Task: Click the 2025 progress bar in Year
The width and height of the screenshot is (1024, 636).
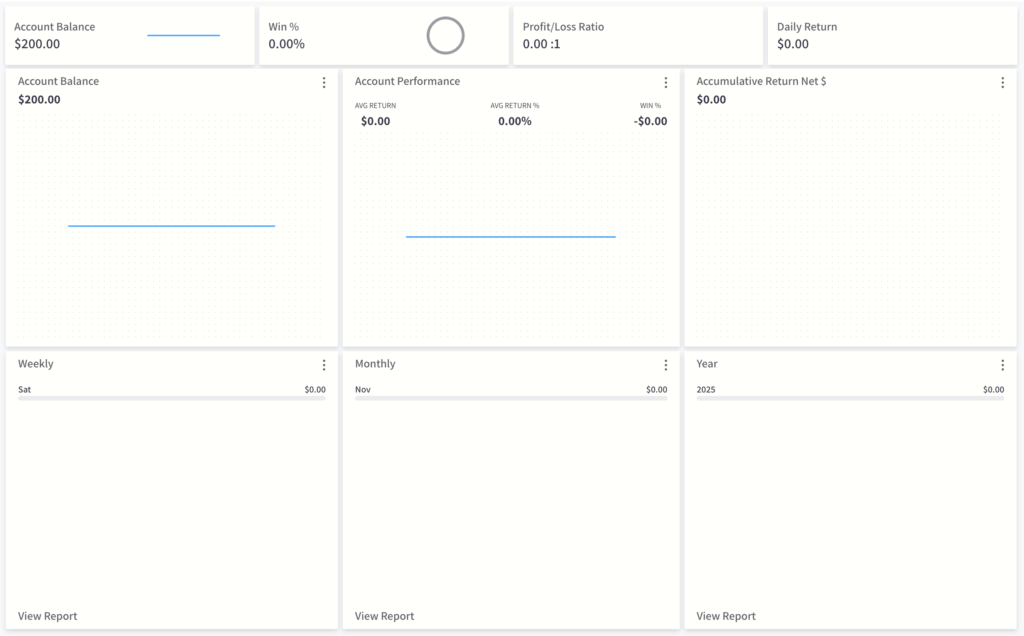Action: [850, 398]
